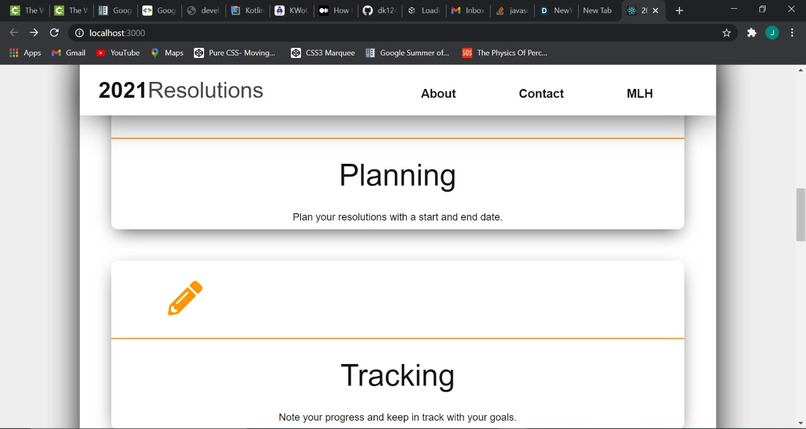Open the About navigation link

pos(438,94)
